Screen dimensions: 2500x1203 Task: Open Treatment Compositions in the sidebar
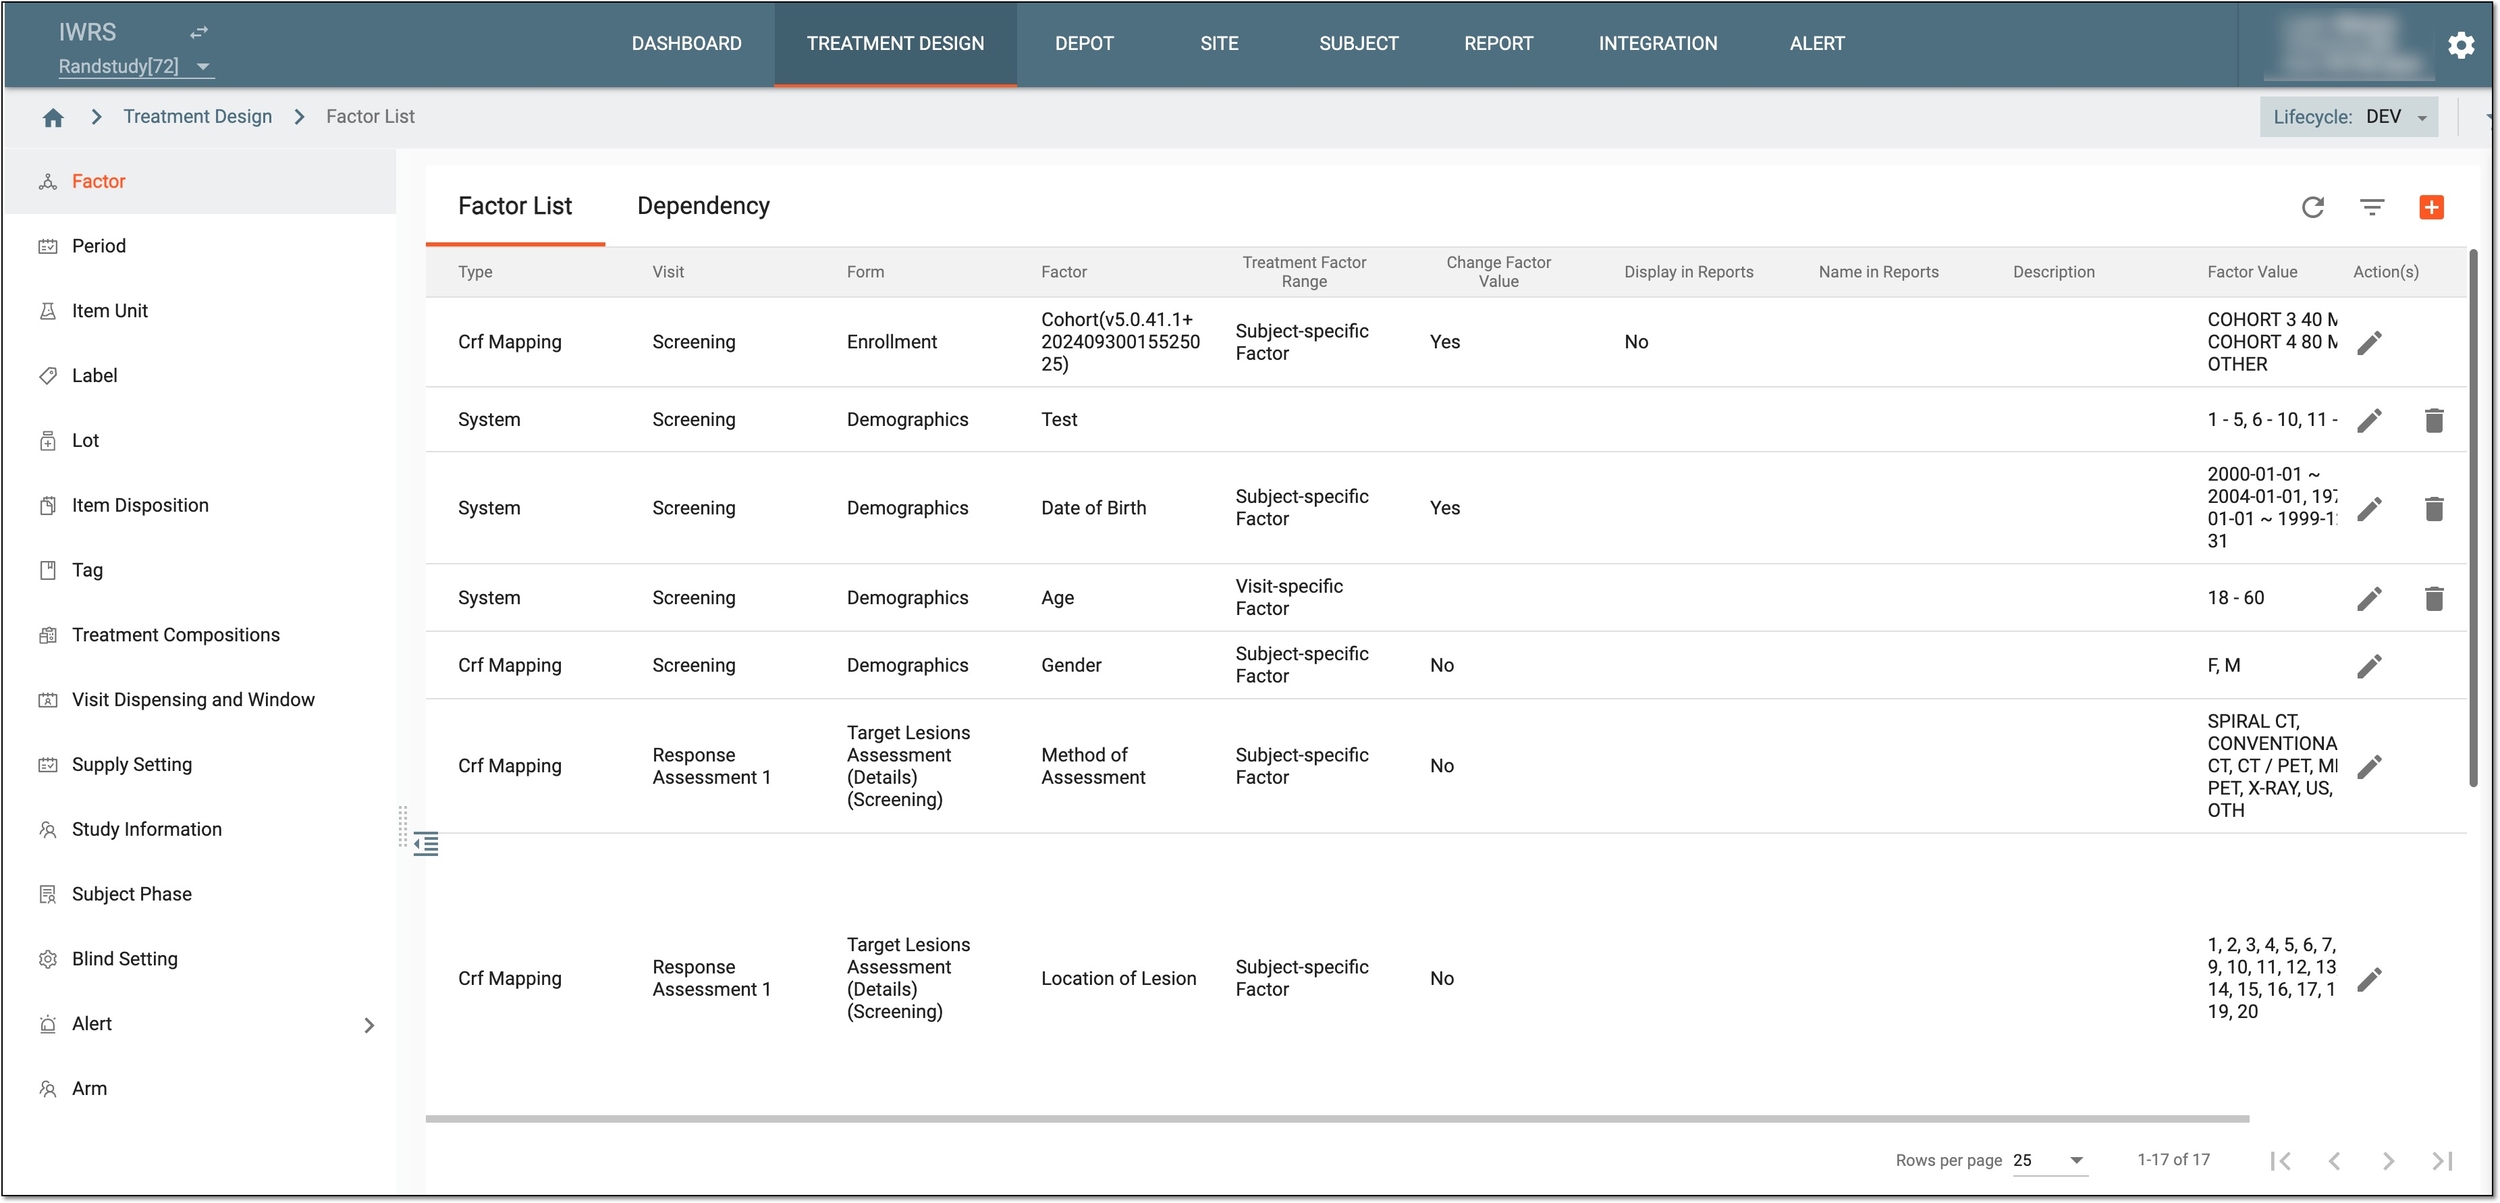pyautogui.click(x=199, y=635)
